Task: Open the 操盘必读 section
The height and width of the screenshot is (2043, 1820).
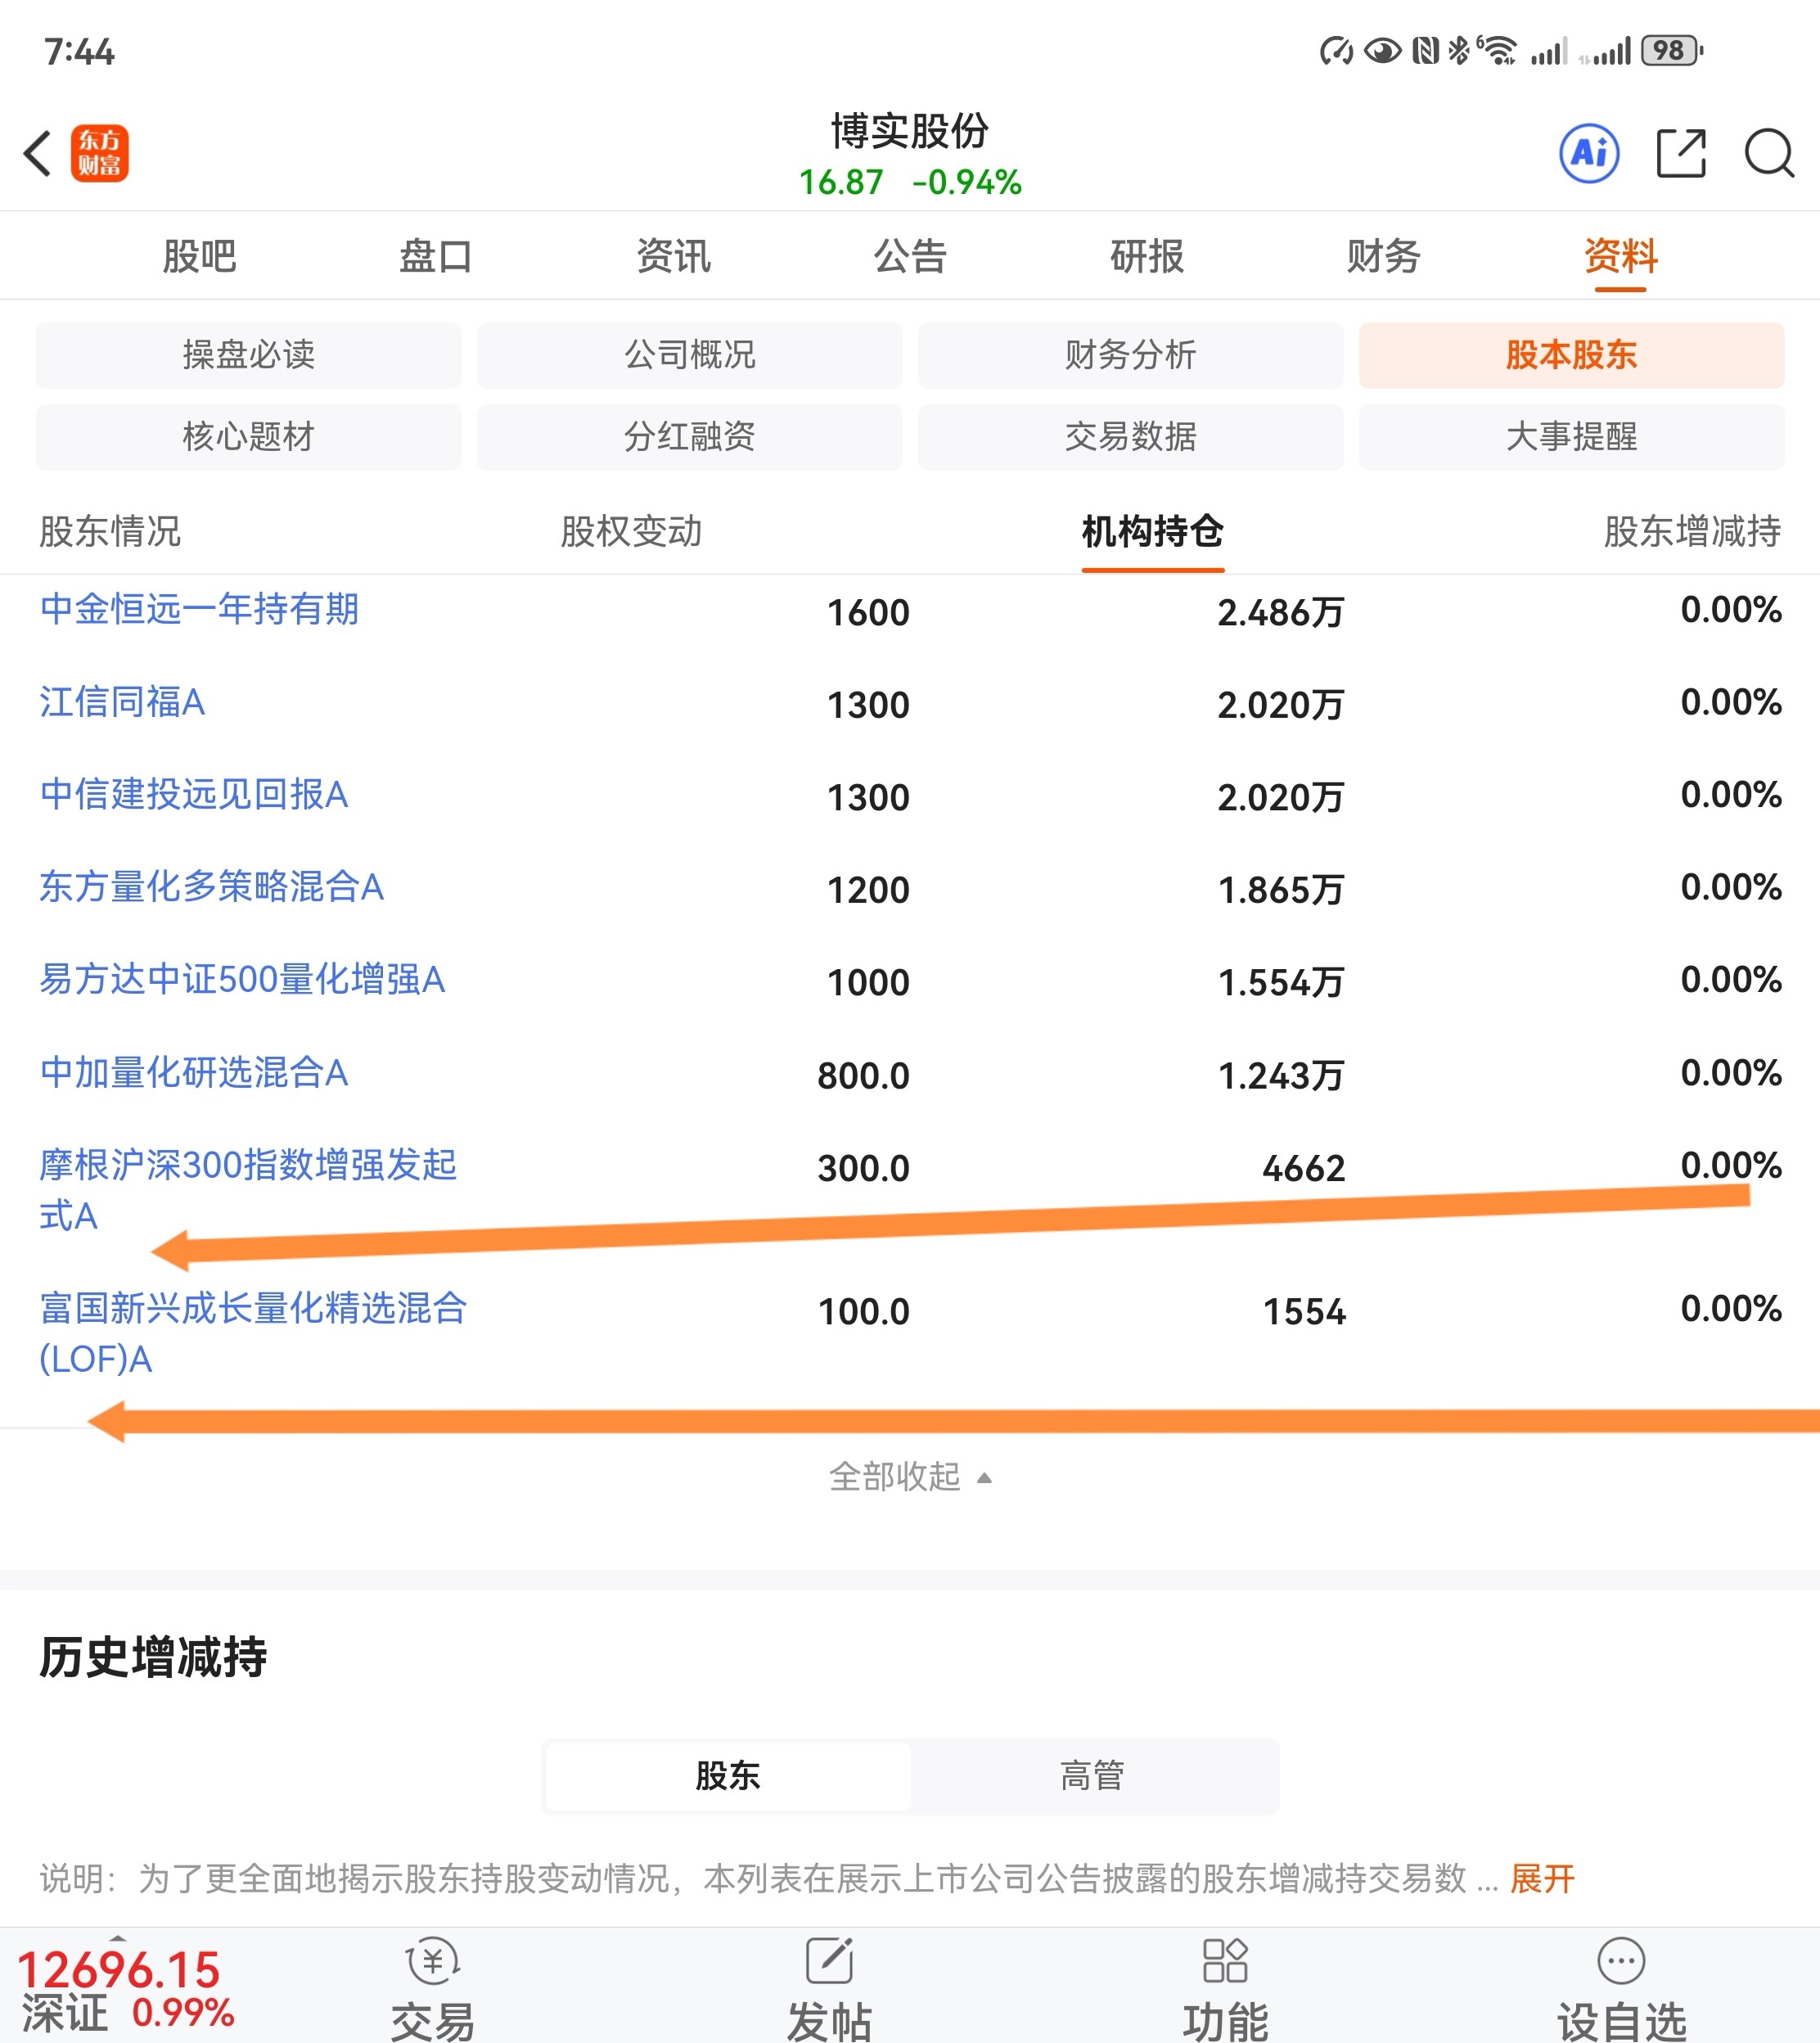Action: click(x=249, y=355)
